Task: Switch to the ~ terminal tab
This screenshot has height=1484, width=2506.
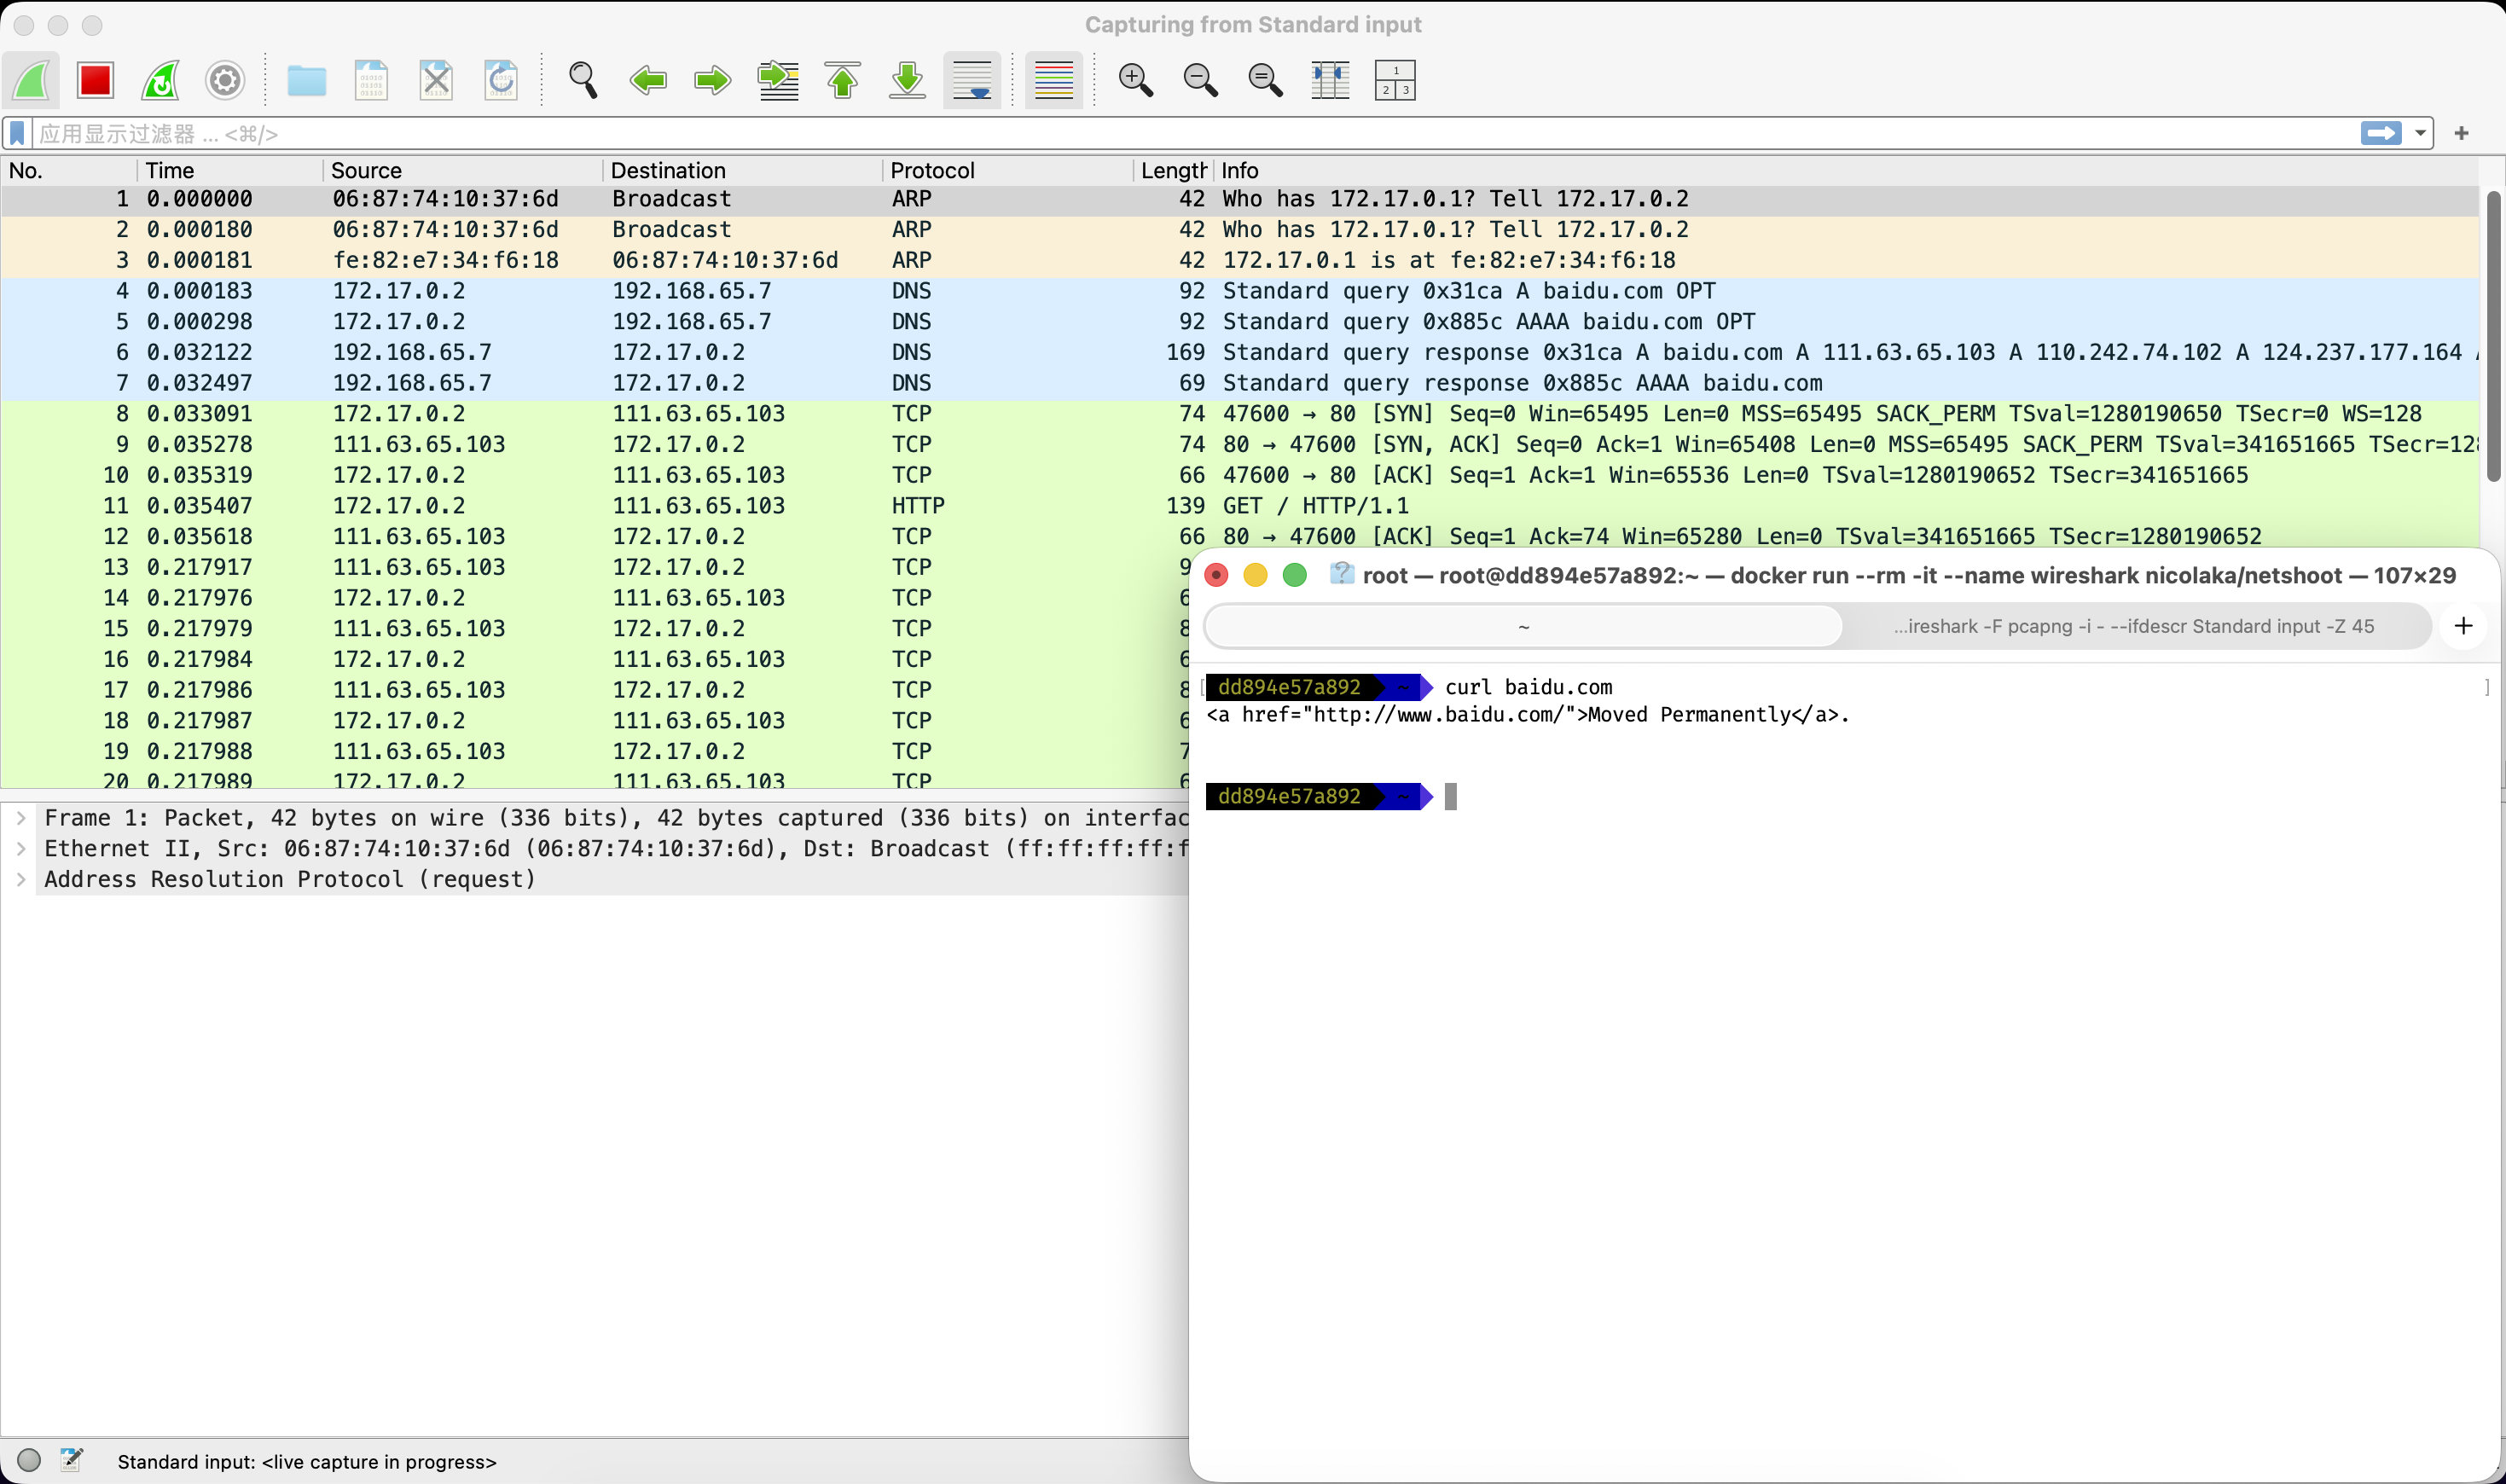Action: point(1523,627)
